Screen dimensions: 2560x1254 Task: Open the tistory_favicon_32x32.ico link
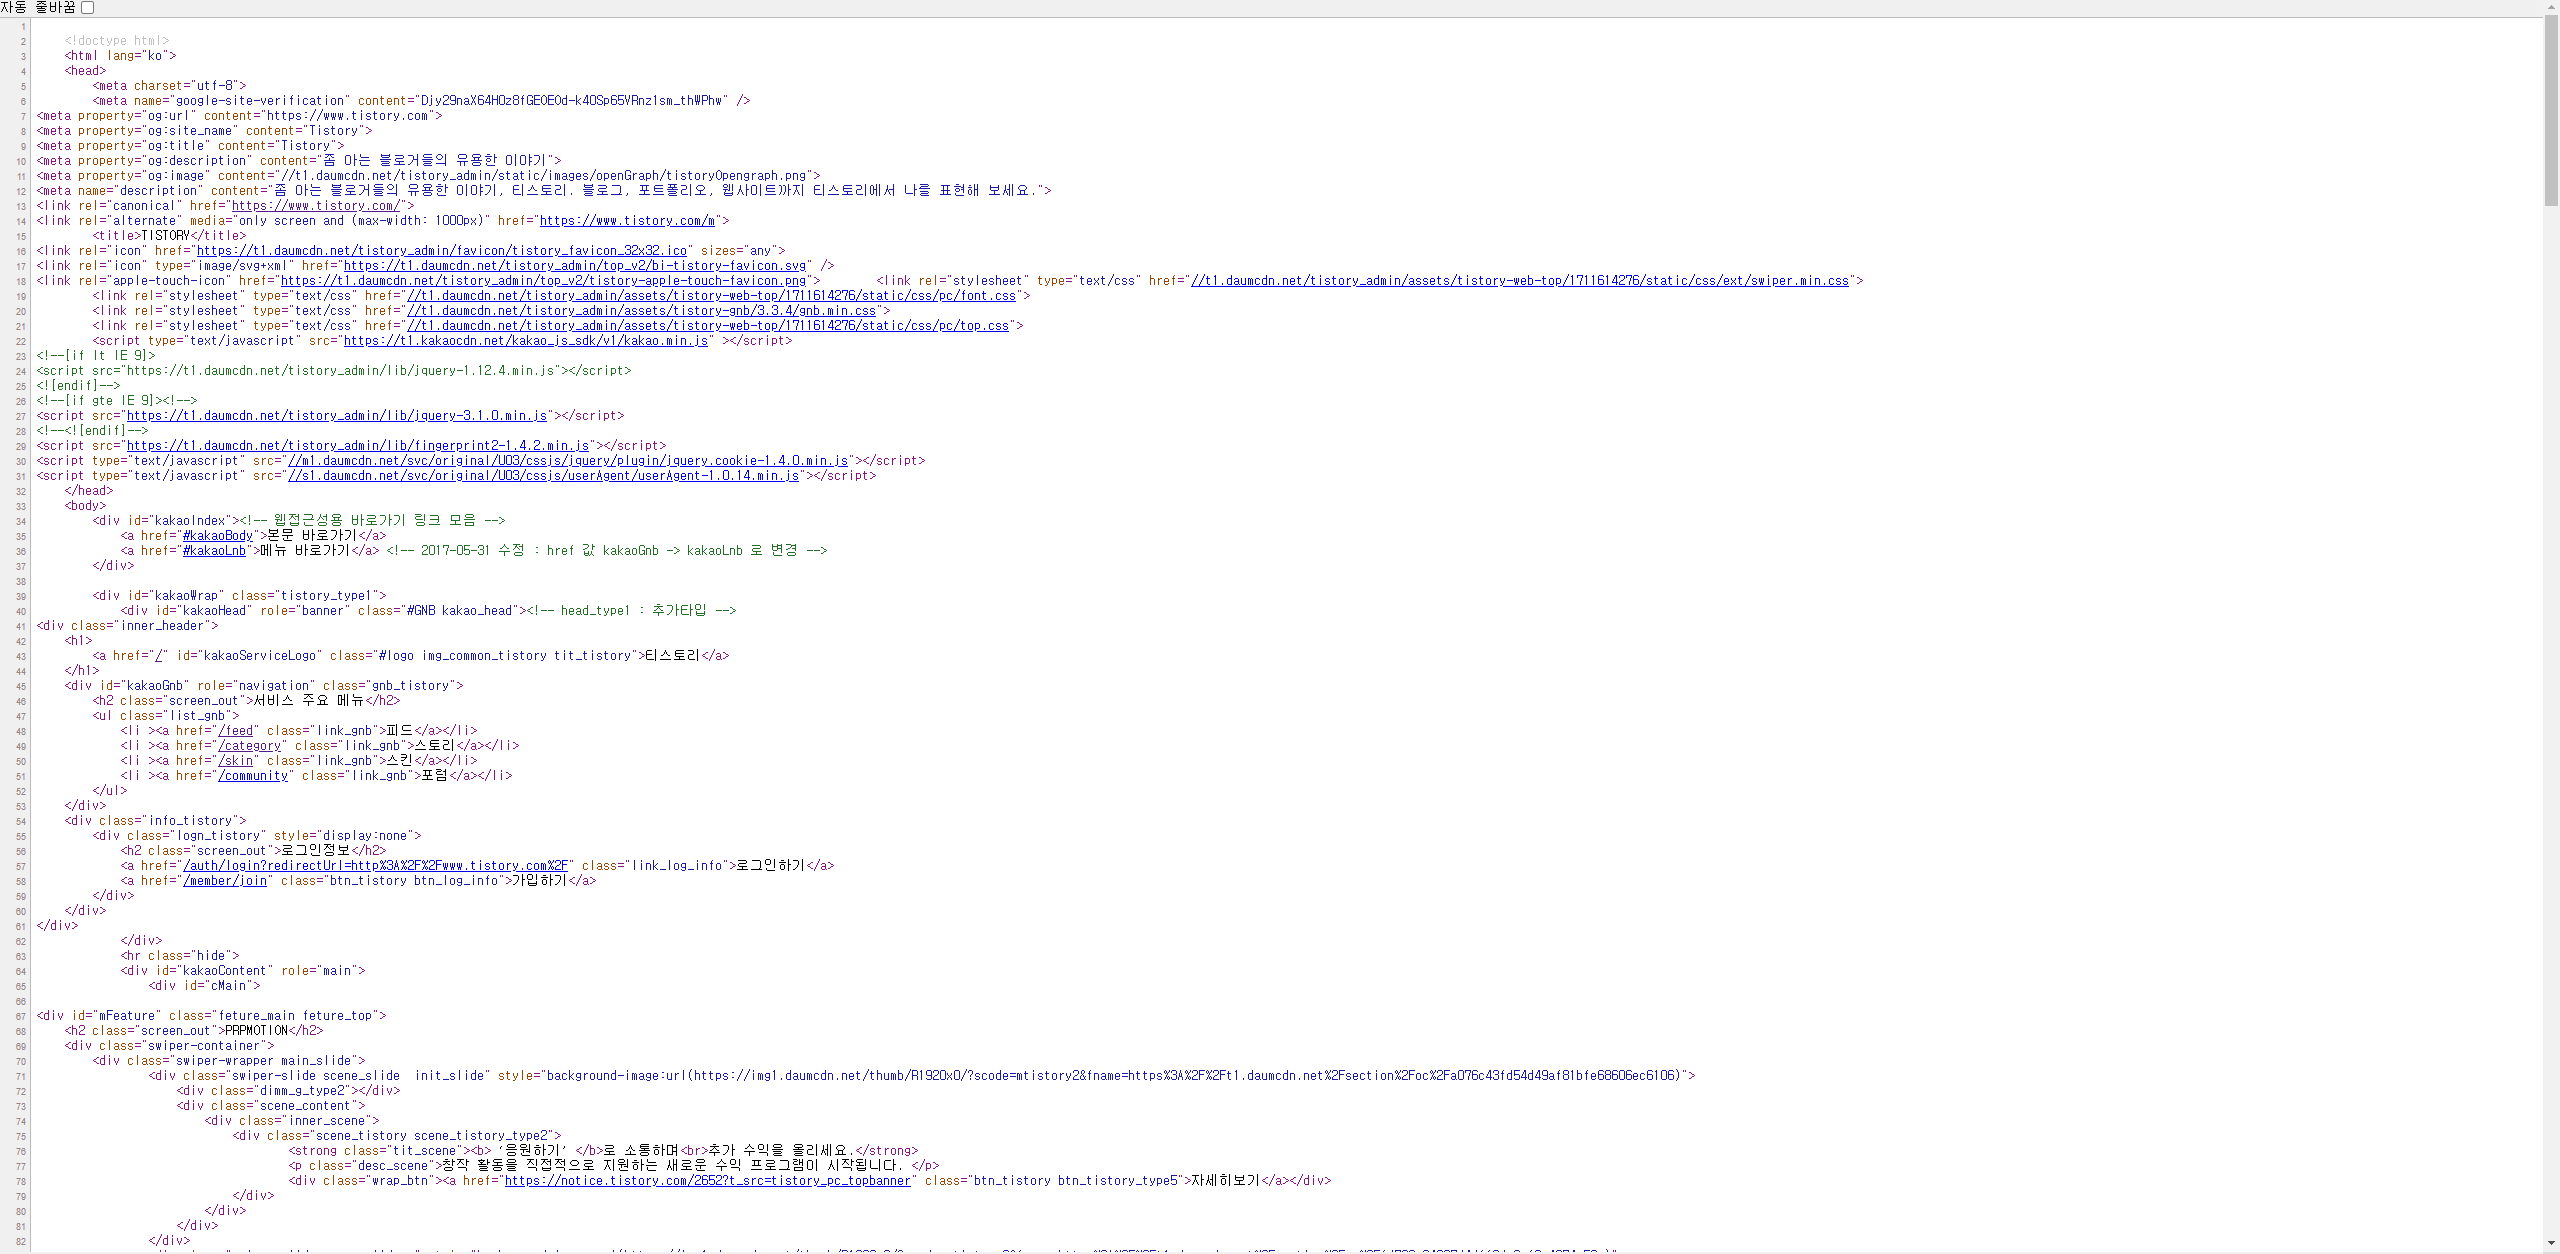pos(441,251)
